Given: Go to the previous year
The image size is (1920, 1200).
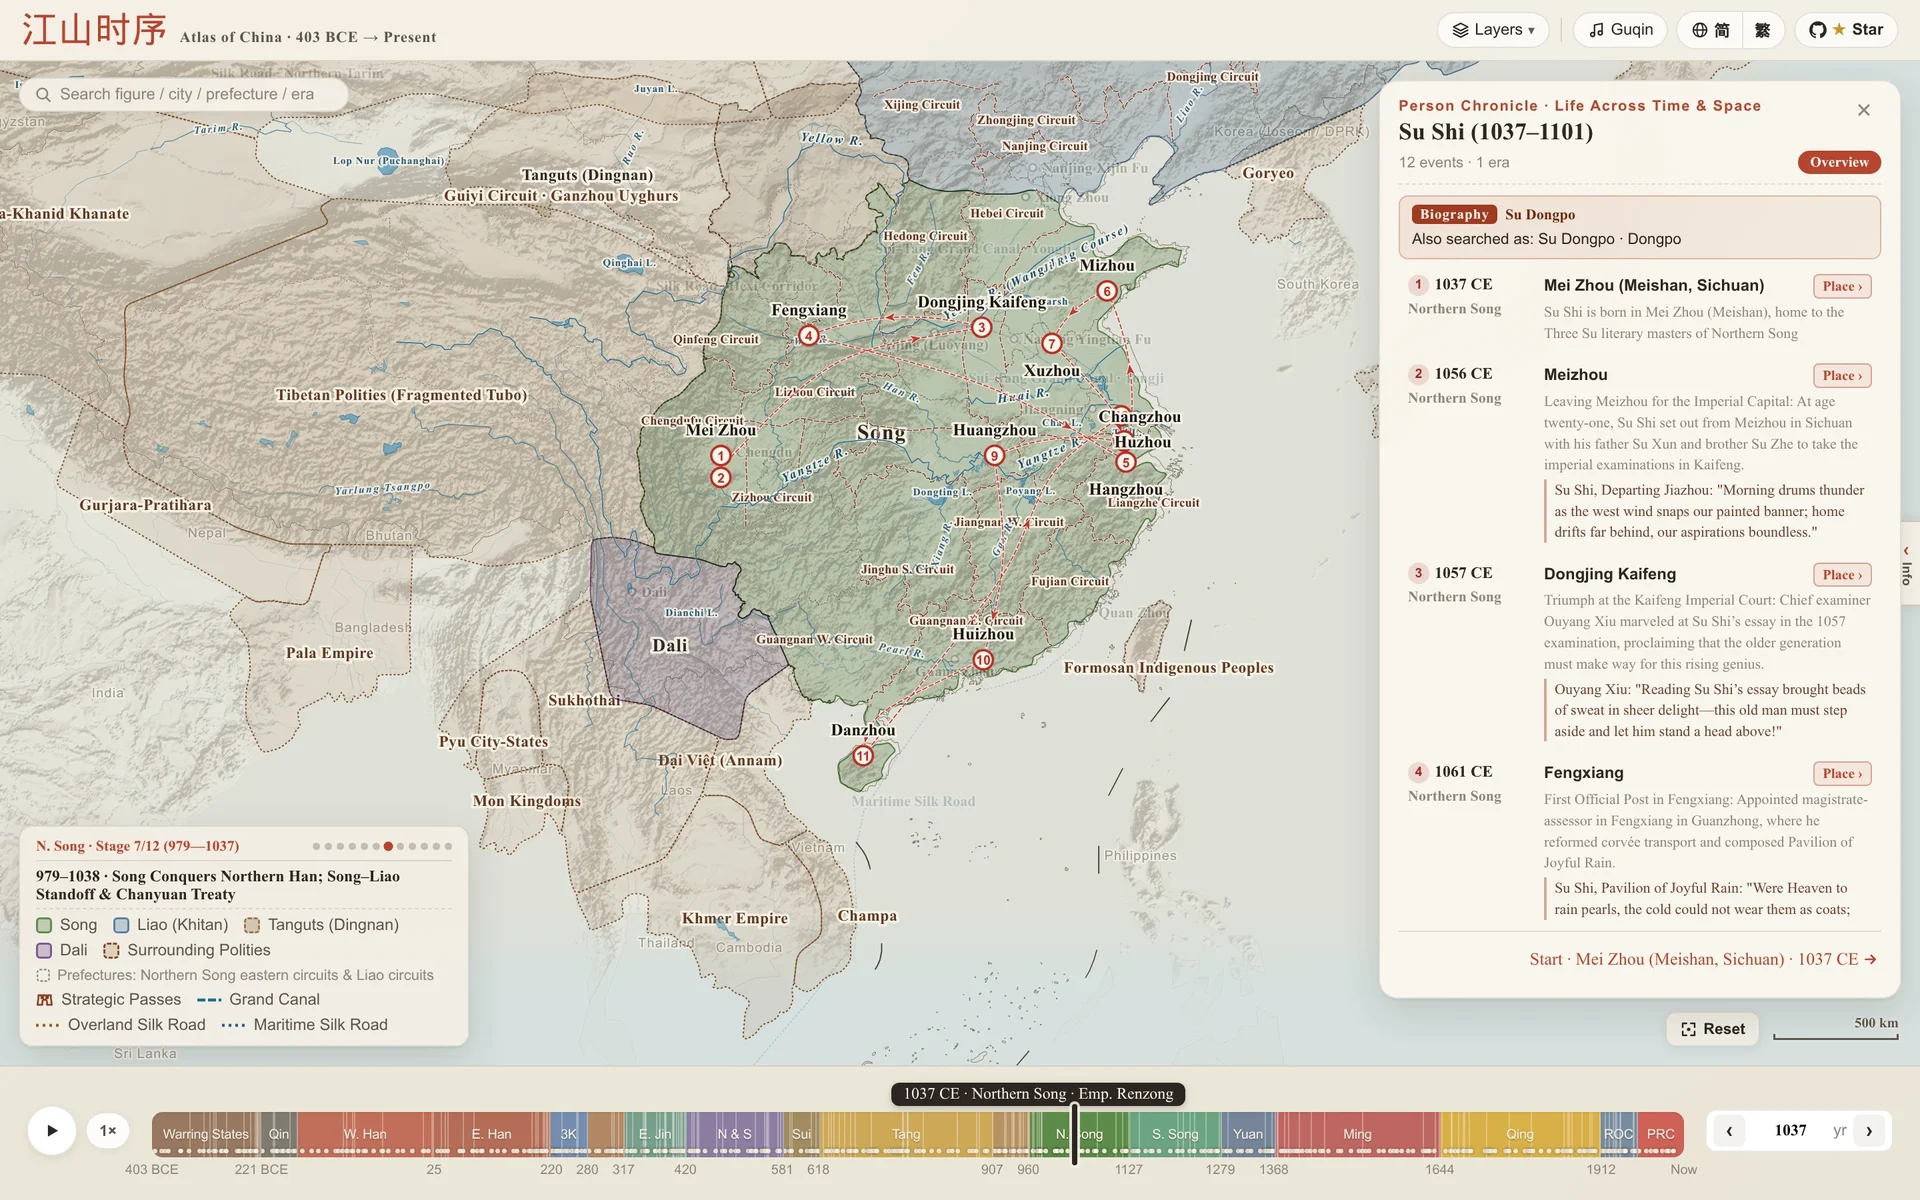Looking at the screenshot, I should coord(1729,1131).
